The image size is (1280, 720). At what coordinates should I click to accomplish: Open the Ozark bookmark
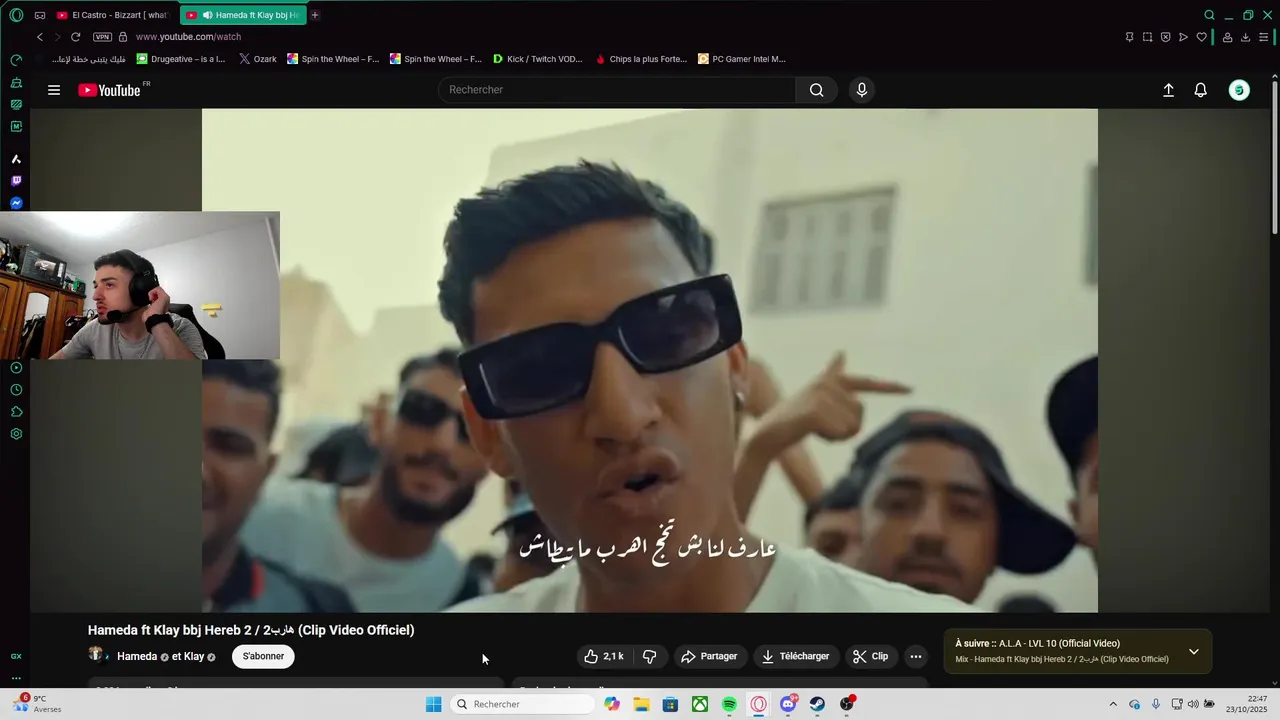pyautogui.click(x=258, y=59)
